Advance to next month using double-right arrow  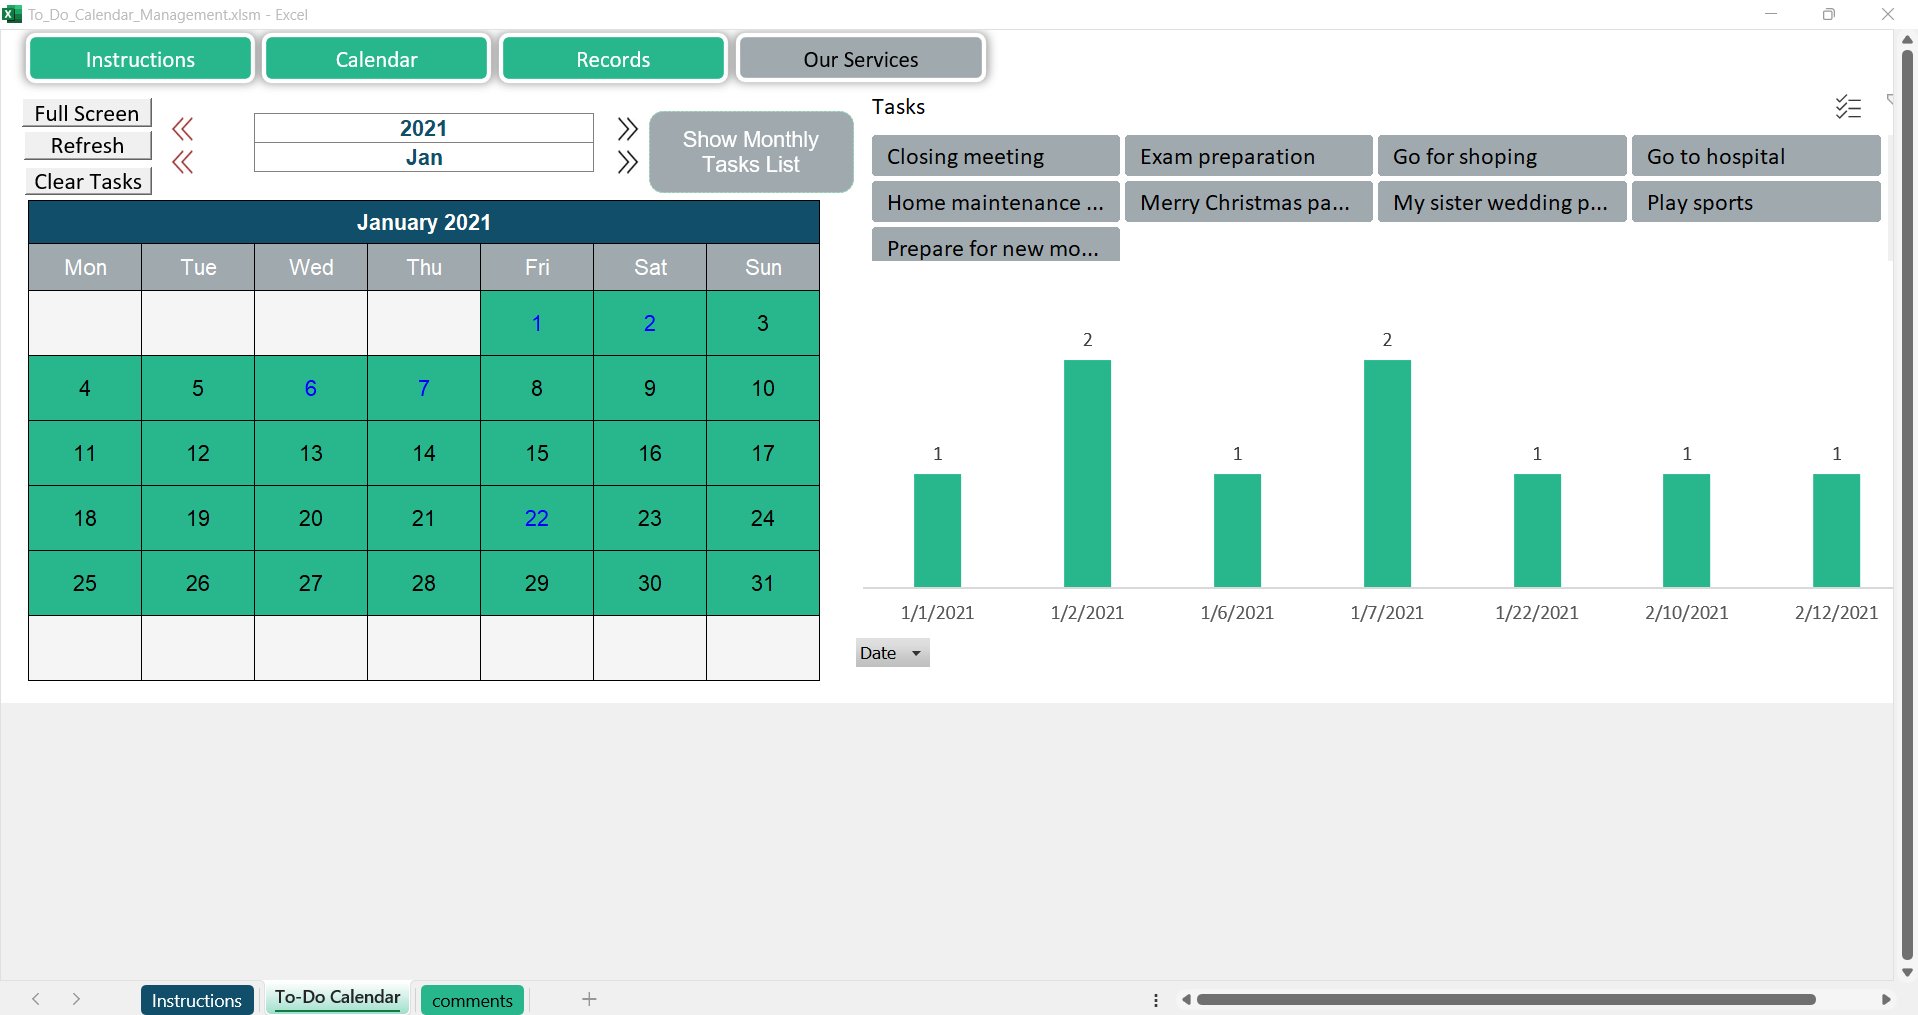627,162
